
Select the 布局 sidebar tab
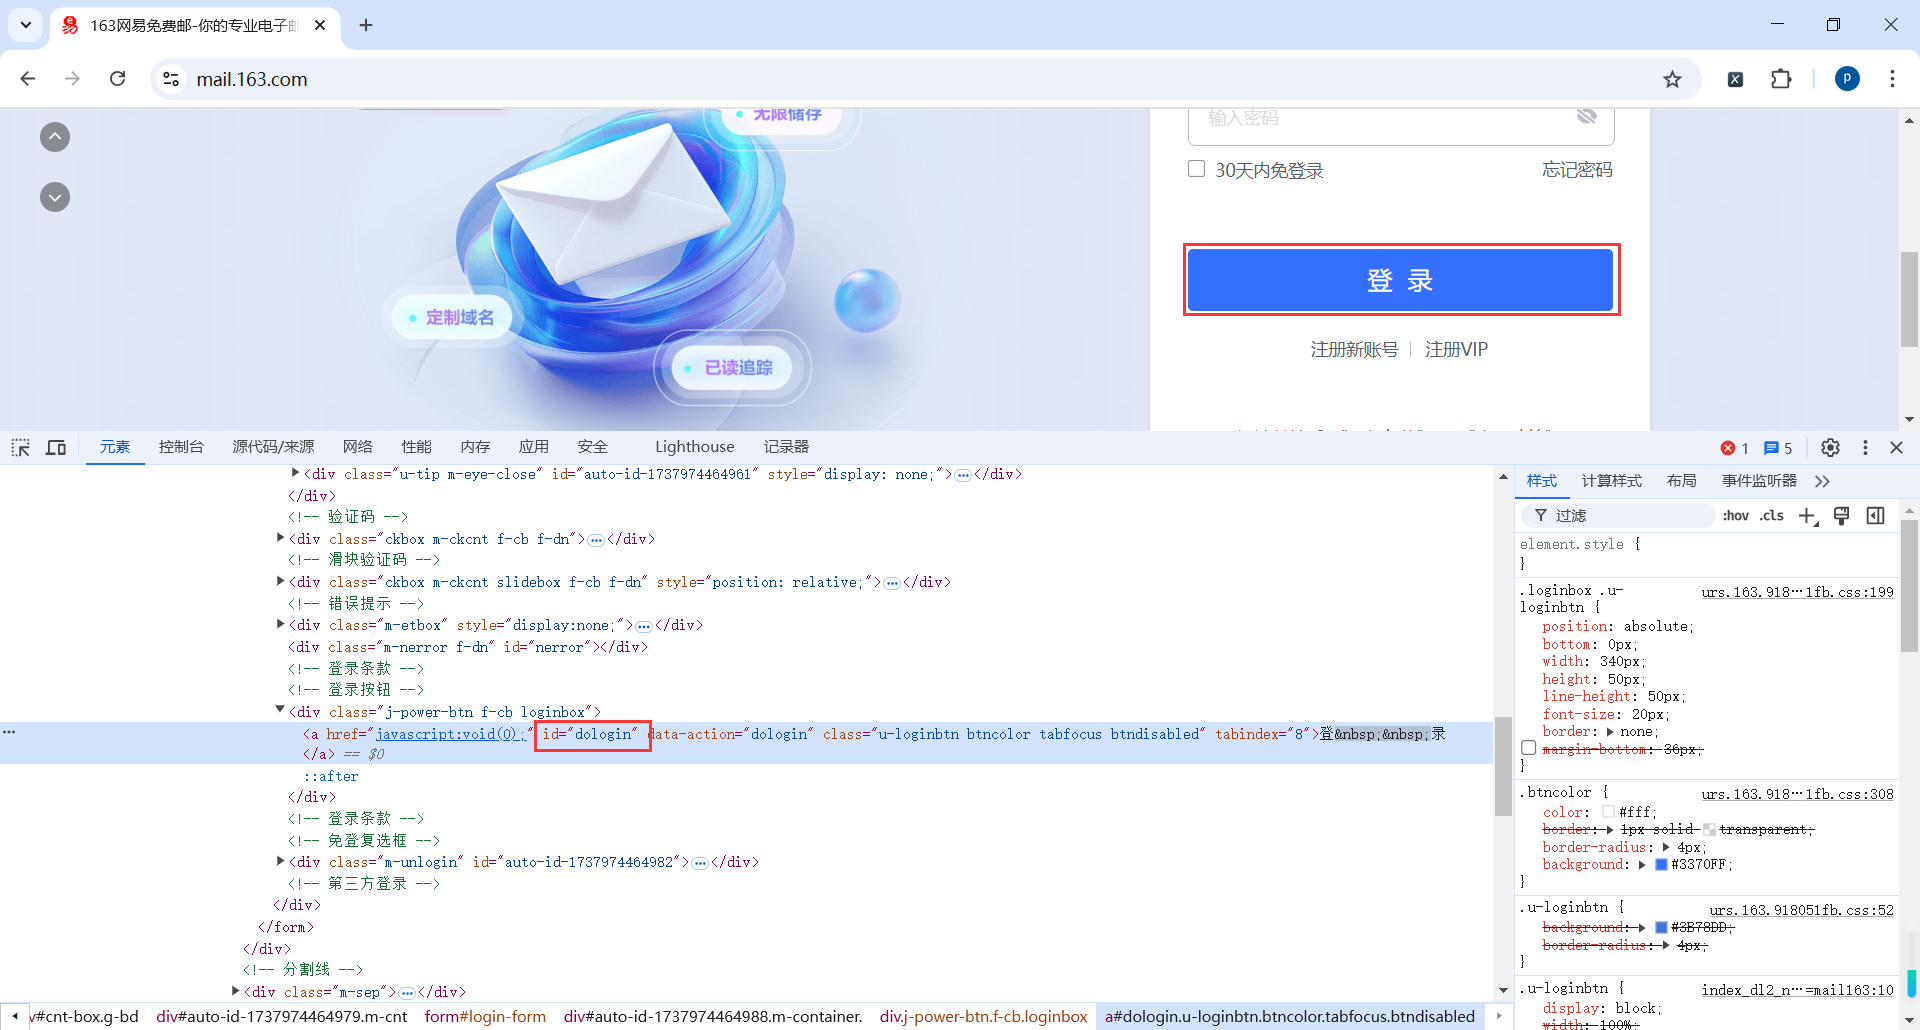click(1681, 481)
